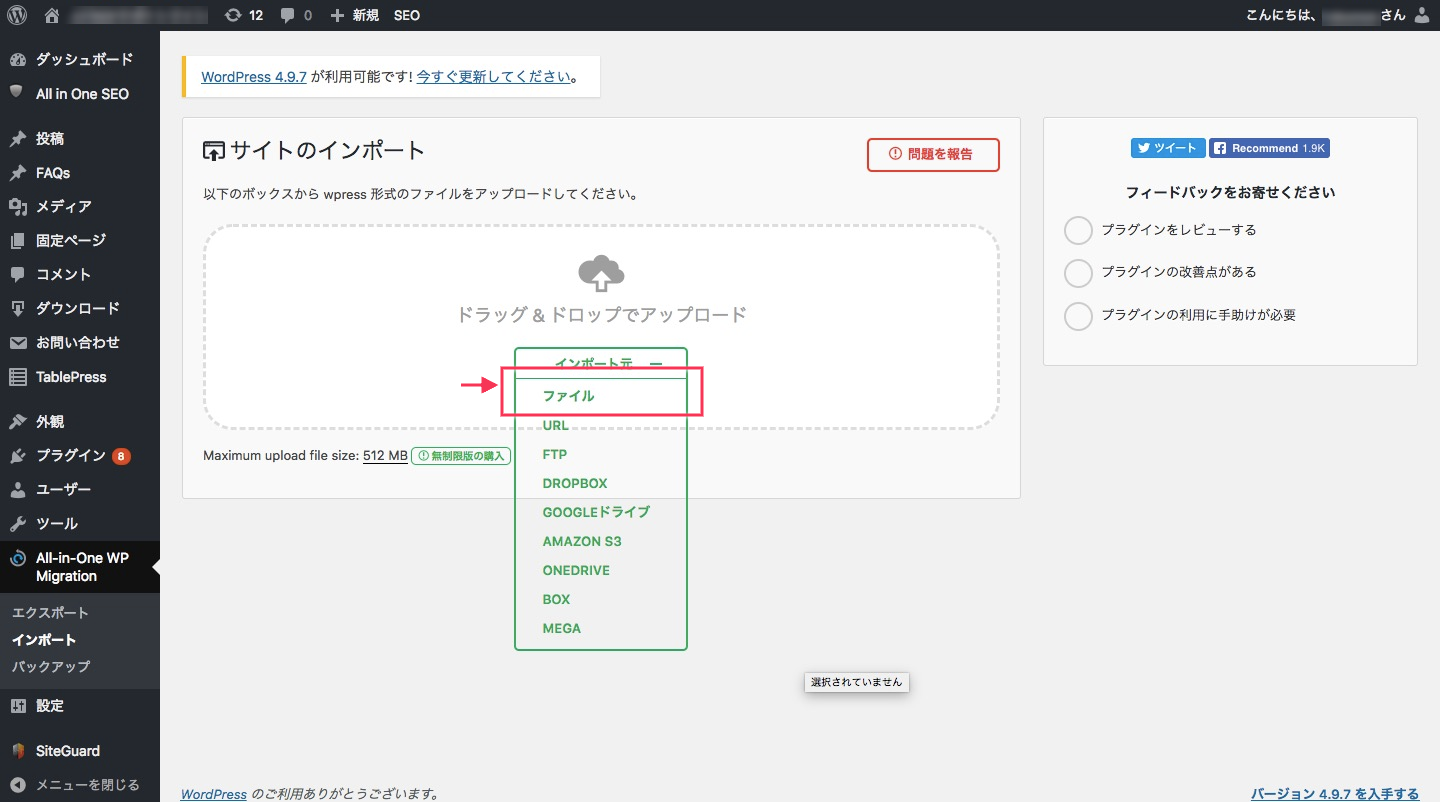Click the 外観 appearance brush icon
Viewport: 1440px width, 802px height.
coord(17,422)
